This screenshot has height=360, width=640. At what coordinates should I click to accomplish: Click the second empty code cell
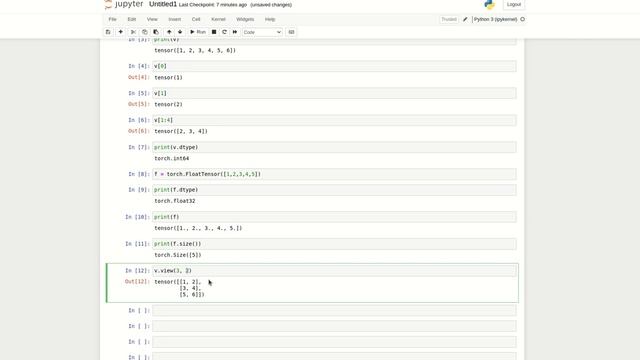[334, 326]
